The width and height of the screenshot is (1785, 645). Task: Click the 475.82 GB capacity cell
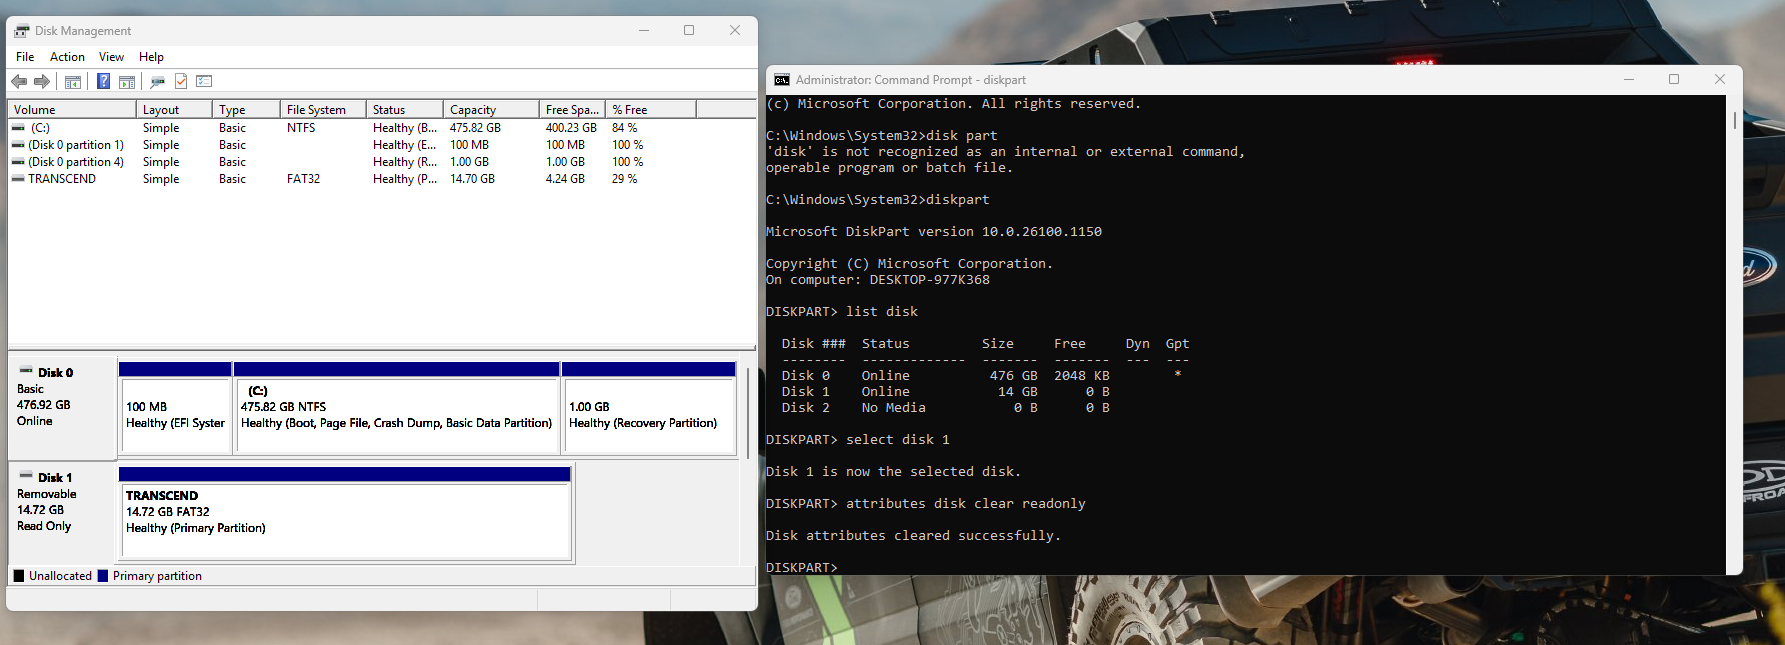pyautogui.click(x=475, y=128)
